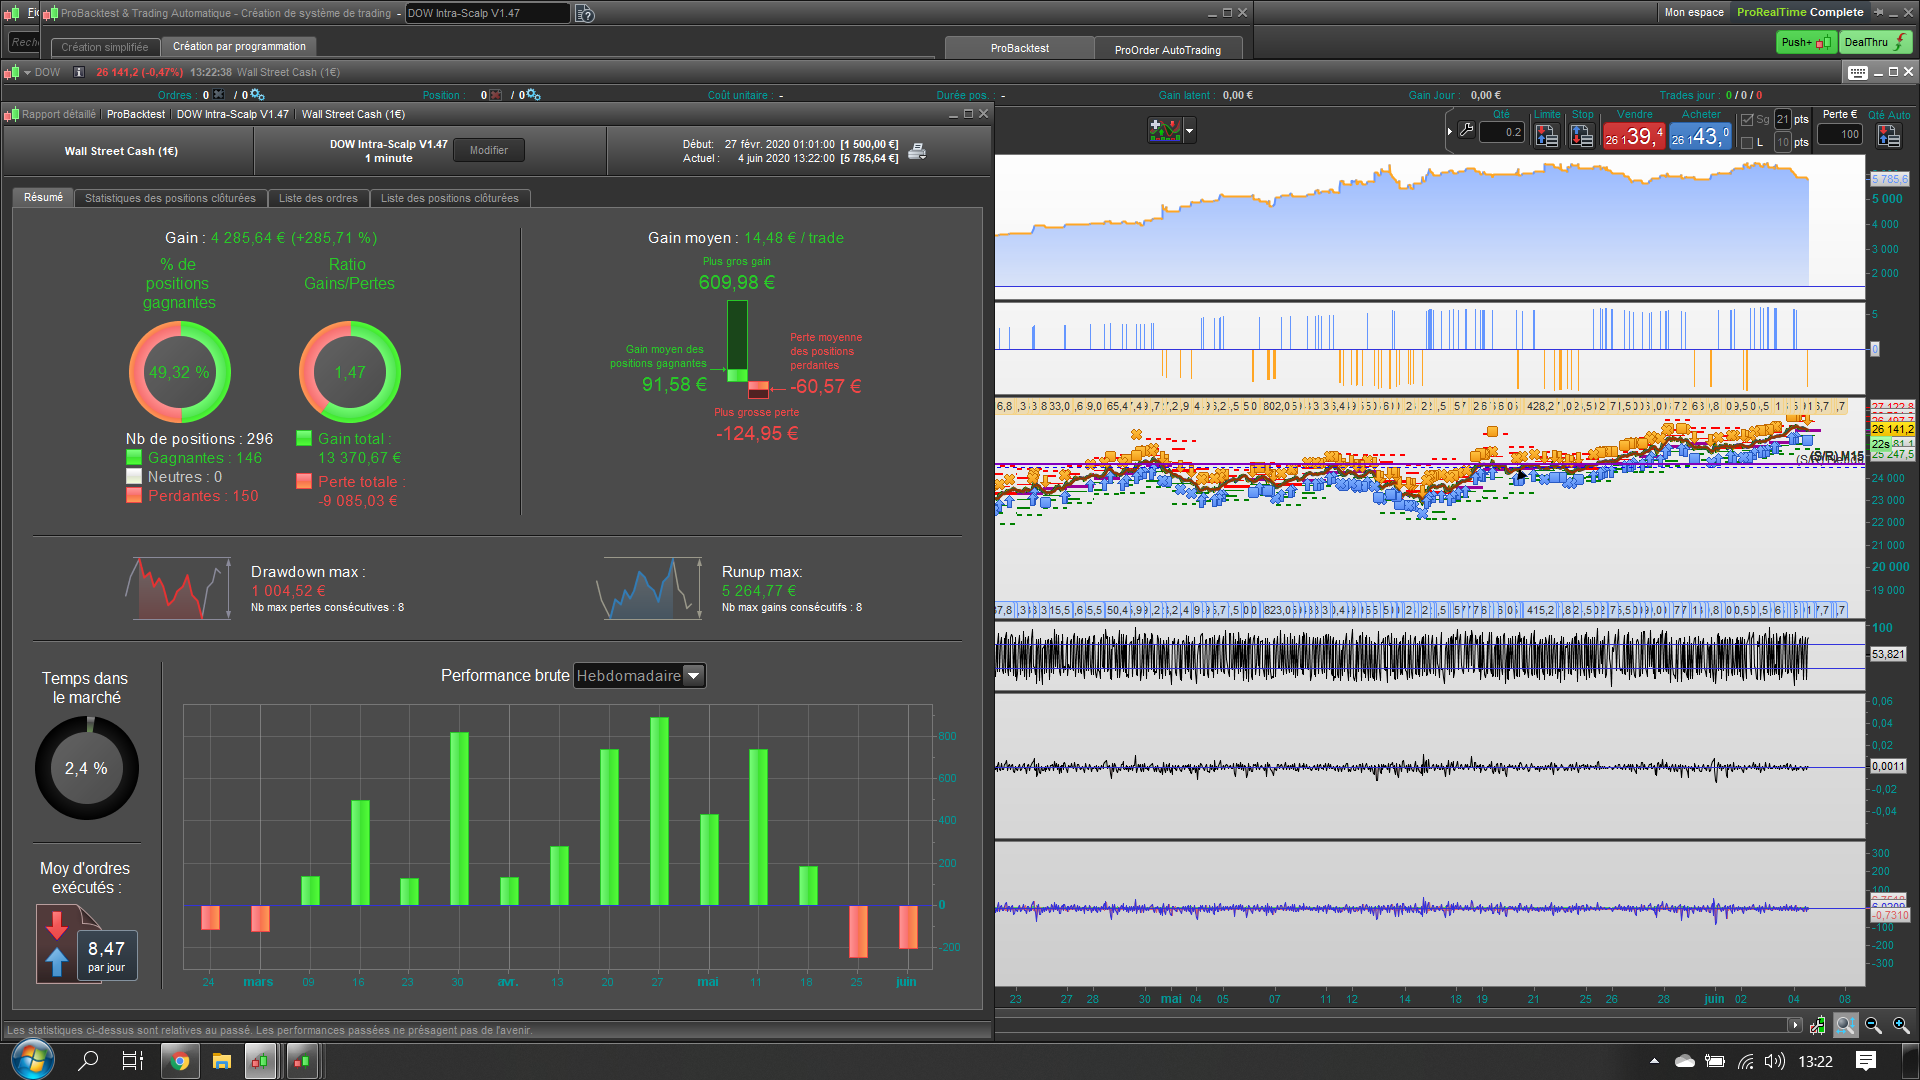Switch to Liste des ordres tab
Screen dimensions: 1920x1080
[318, 198]
